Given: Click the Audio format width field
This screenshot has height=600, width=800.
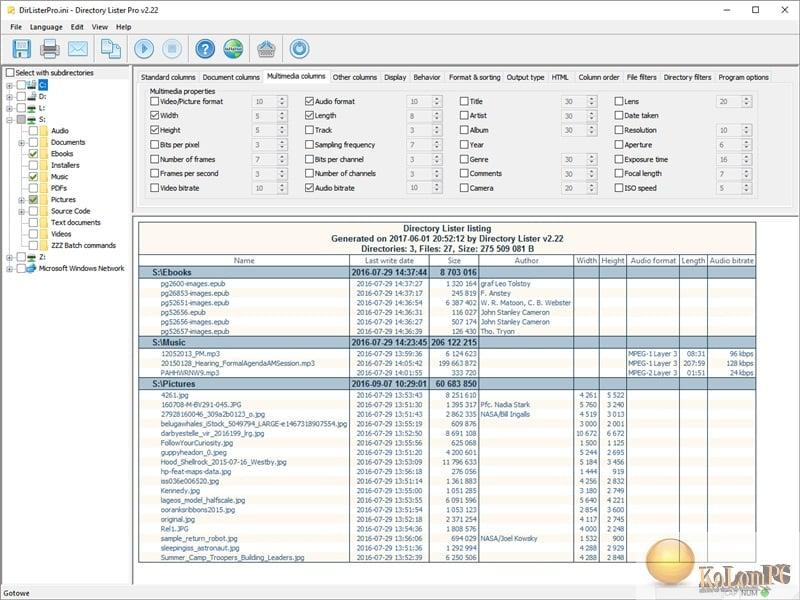Looking at the screenshot, I should (x=419, y=102).
